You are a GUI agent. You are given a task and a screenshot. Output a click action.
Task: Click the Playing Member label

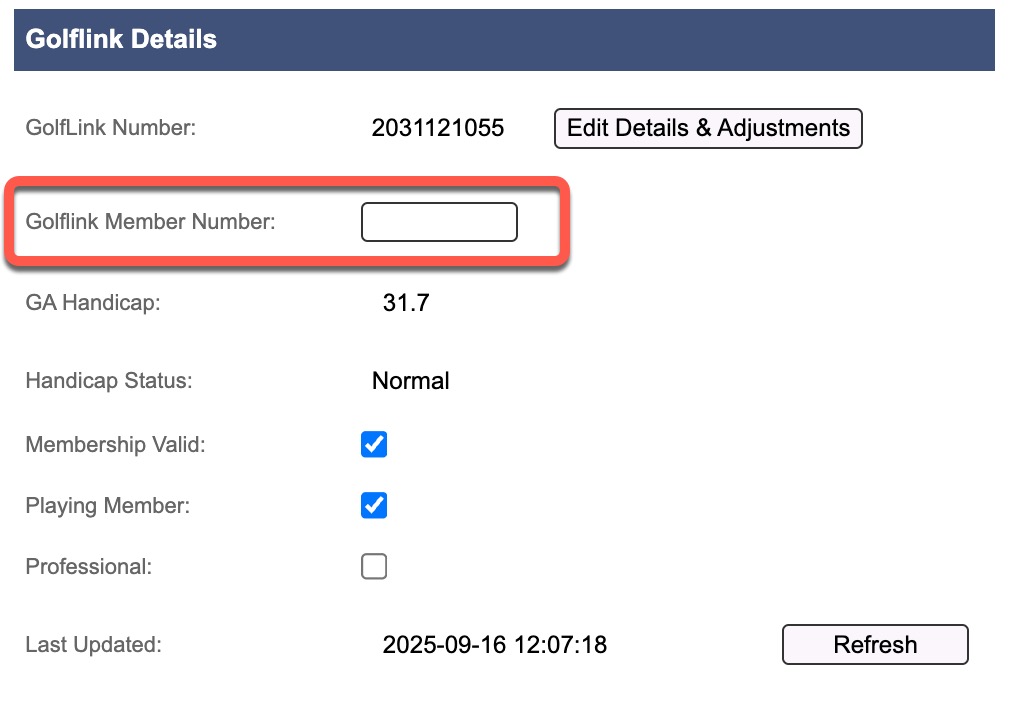coord(108,505)
